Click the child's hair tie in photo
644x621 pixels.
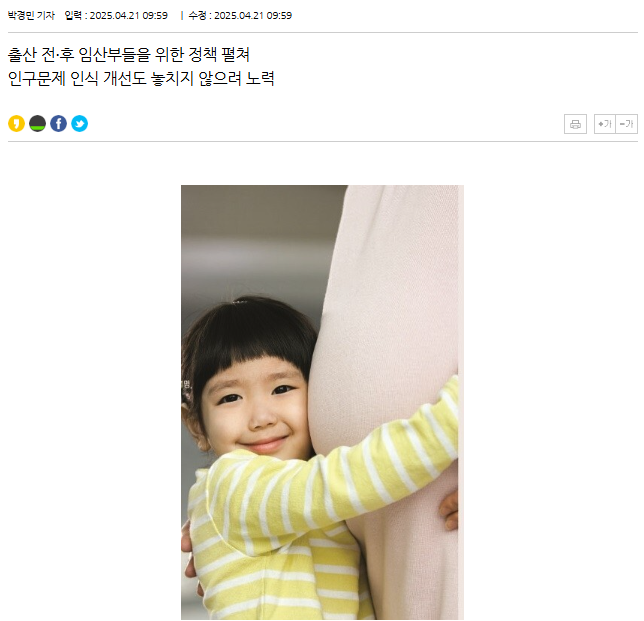(x=239, y=301)
